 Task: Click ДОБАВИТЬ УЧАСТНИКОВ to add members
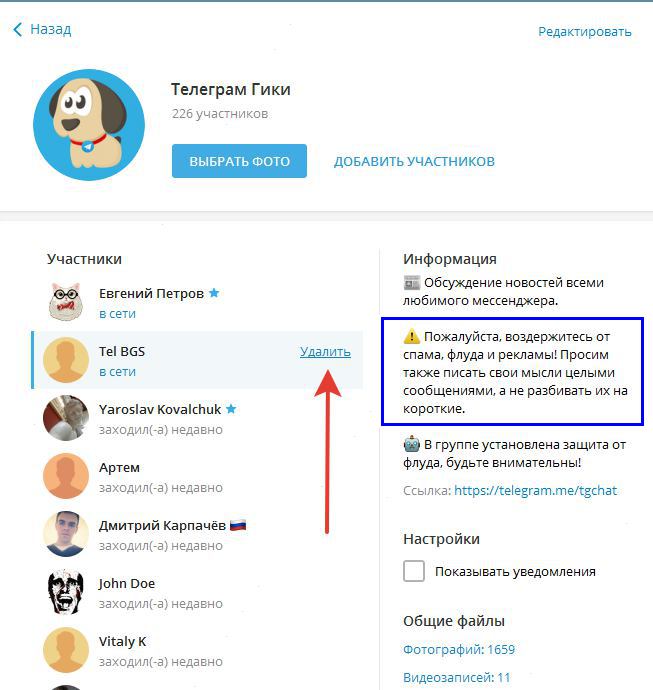[414, 161]
